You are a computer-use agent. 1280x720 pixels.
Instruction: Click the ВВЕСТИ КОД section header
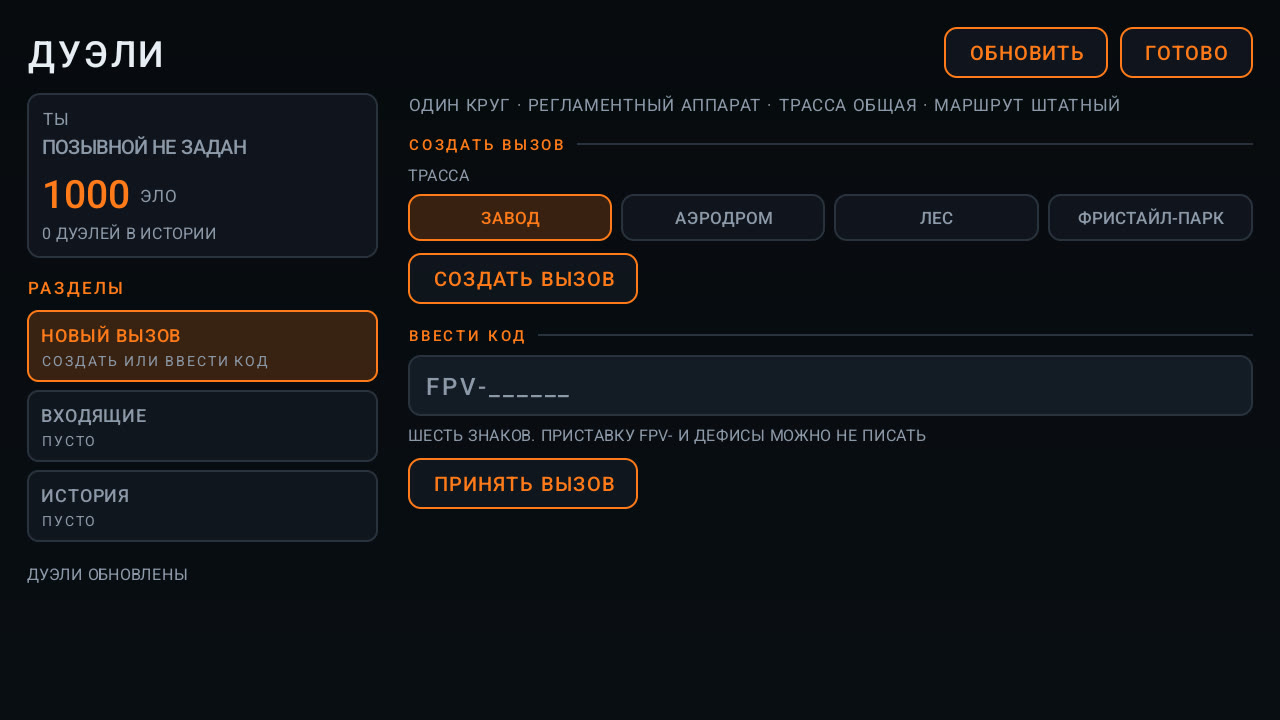(x=467, y=336)
